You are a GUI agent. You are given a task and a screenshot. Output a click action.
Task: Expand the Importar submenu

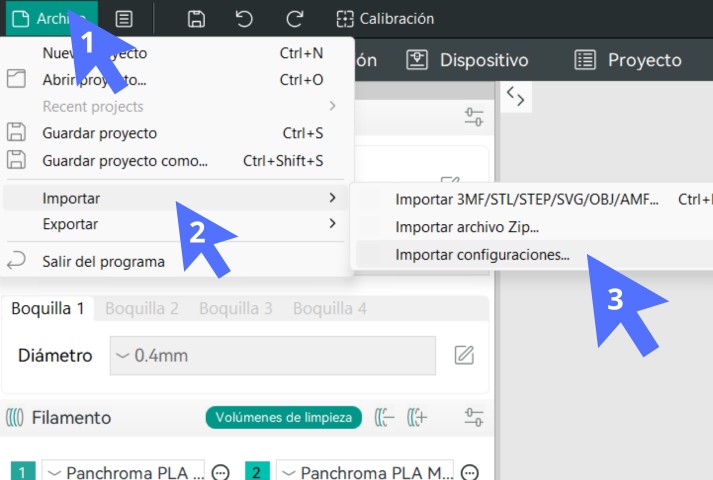point(176,198)
